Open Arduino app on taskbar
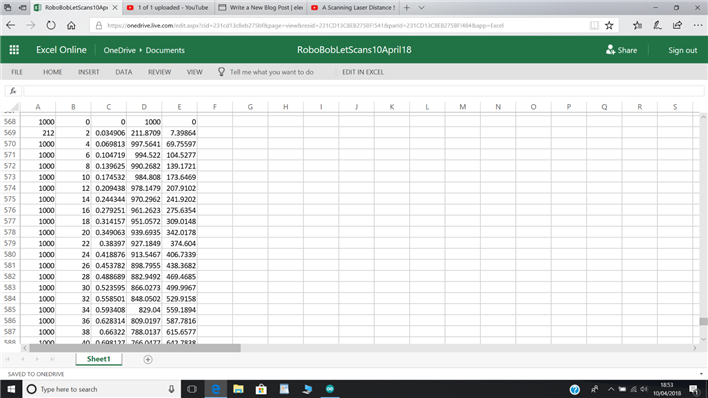Image resolution: width=708 pixels, height=398 pixels. (330, 389)
